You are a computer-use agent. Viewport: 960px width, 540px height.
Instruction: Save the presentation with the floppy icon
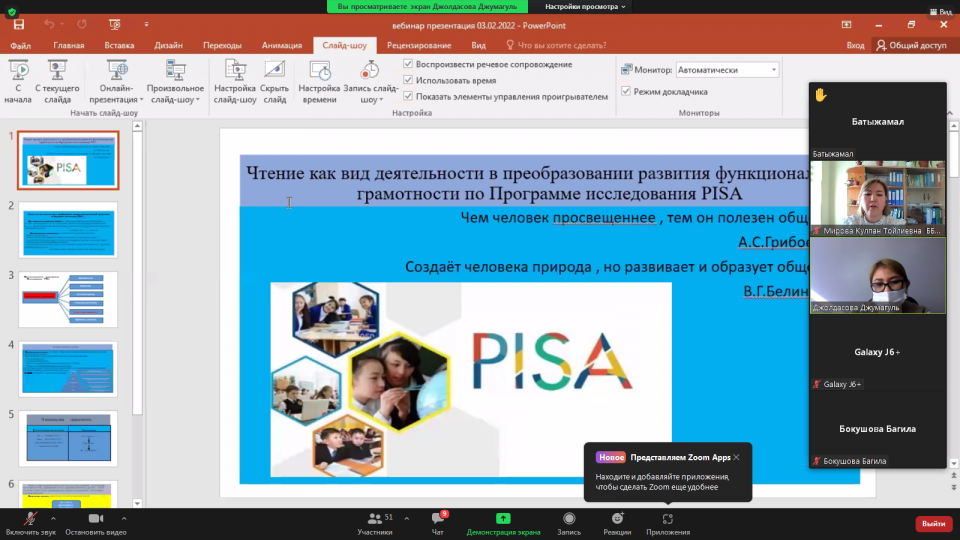pyautogui.click(x=19, y=24)
